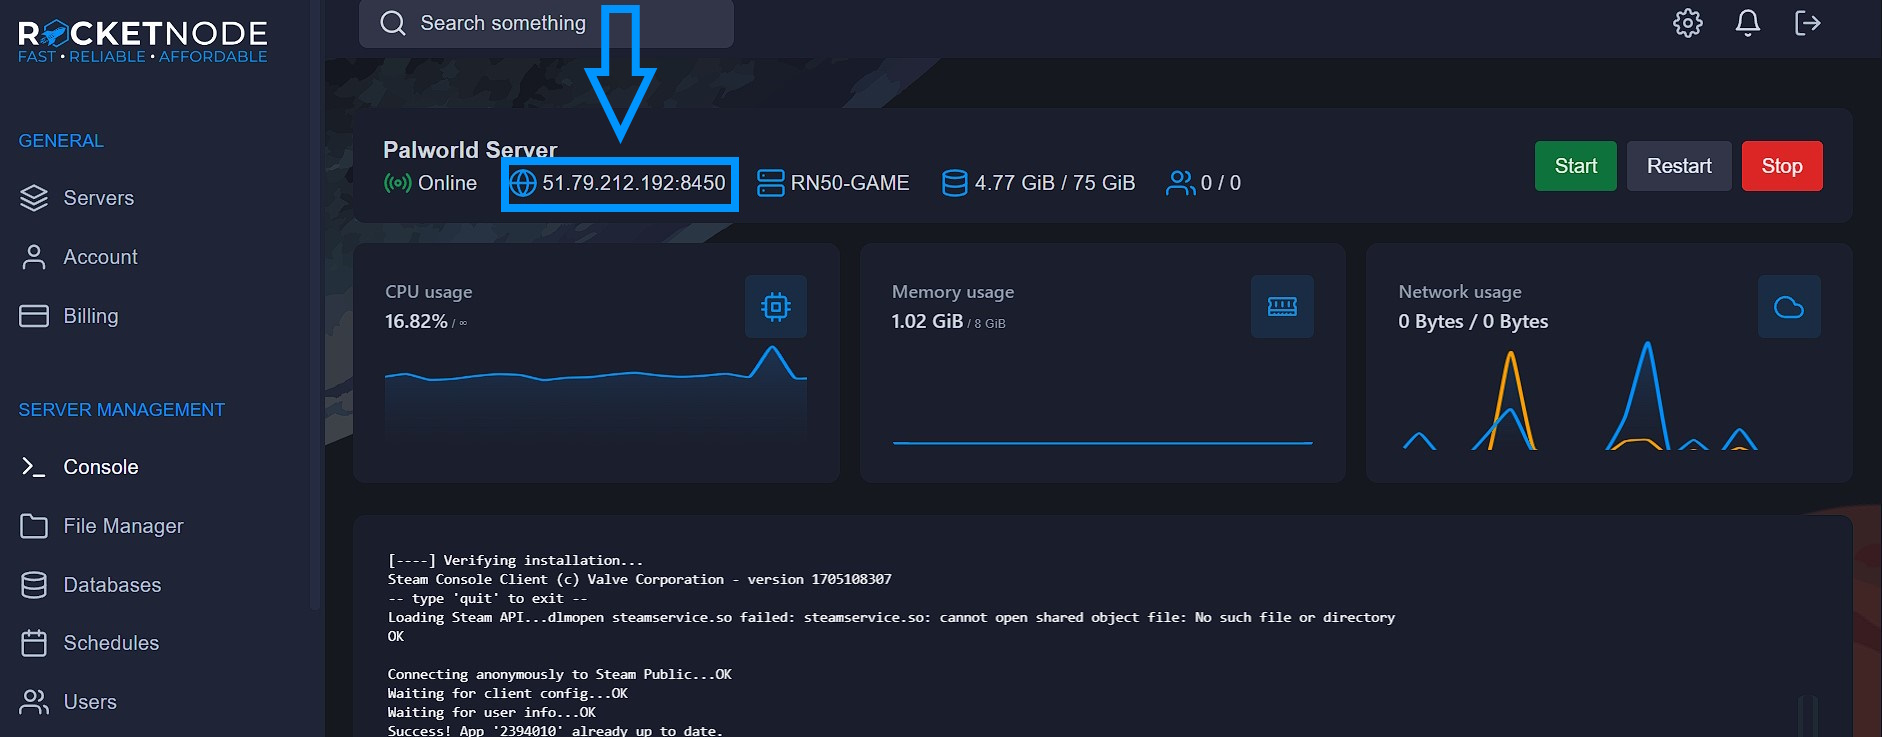Click console line 'Connecting anonymously to Steam Public'

pos(559,674)
